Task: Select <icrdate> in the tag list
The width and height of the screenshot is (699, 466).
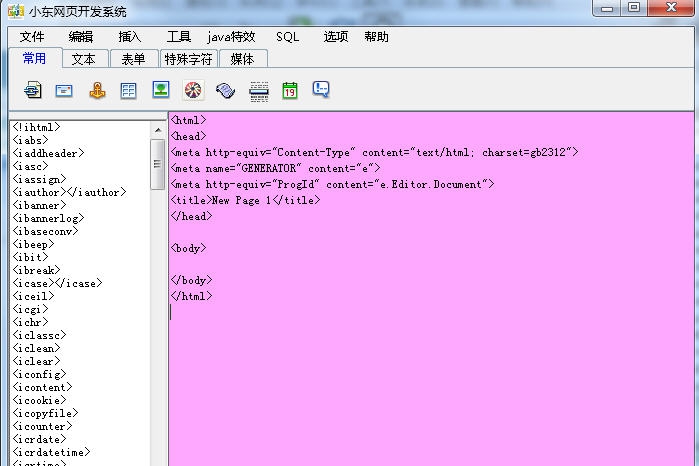Action: click(x=39, y=439)
